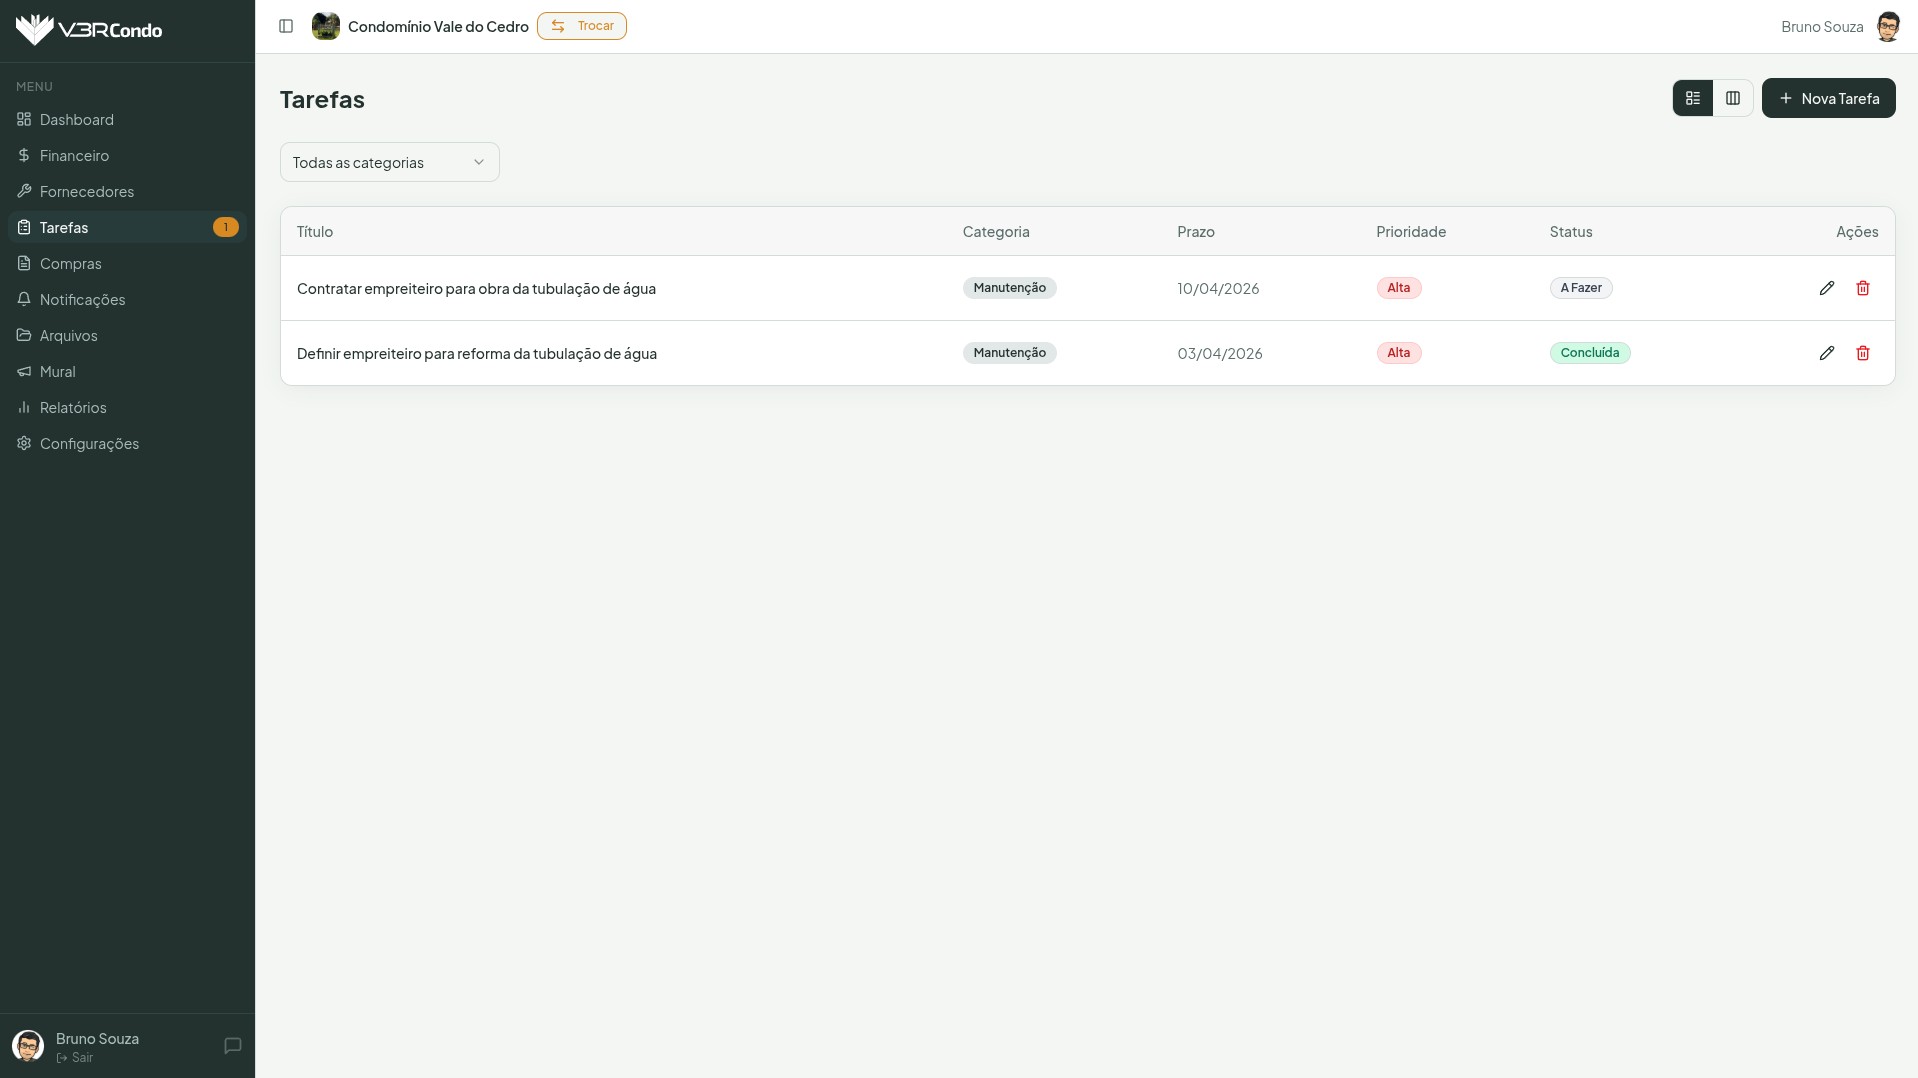Switch to kanban board view
Viewport: 1918px width, 1078px height.
[x=1732, y=98]
